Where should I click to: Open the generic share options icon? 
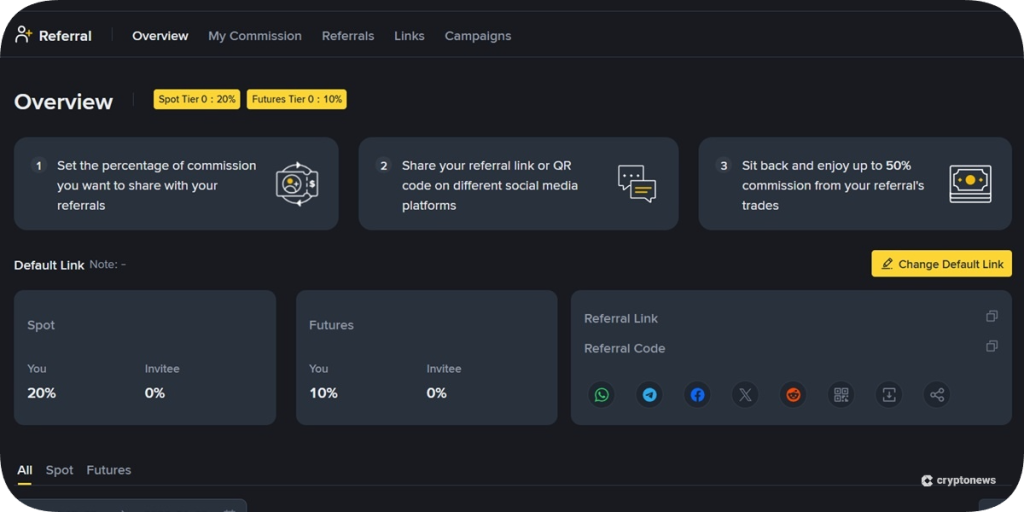[937, 395]
